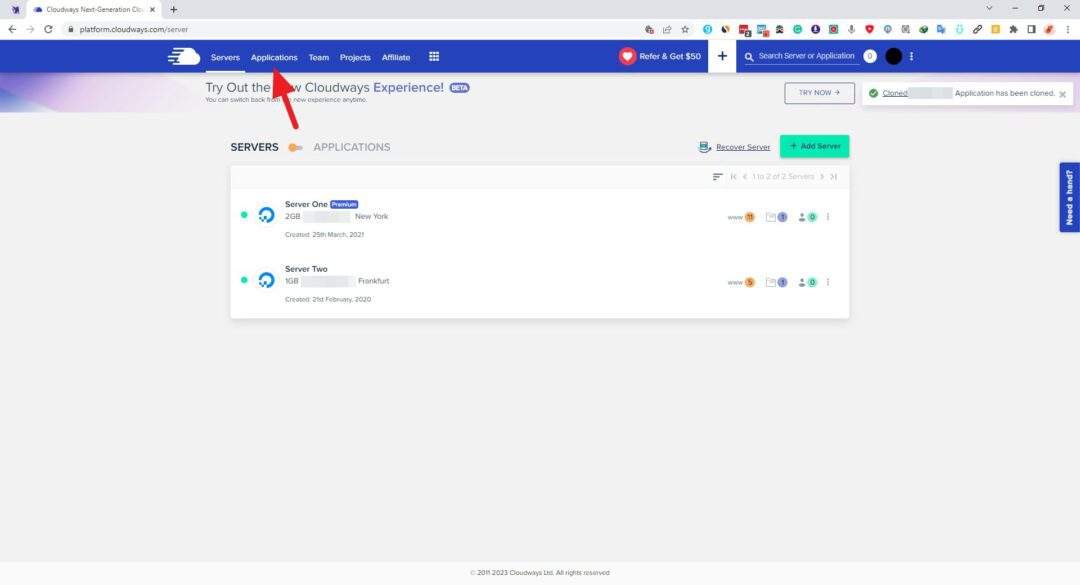The width and height of the screenshot is (1080, 585).
Task: Show www applications for Server Two
Action: click(741, 282)
